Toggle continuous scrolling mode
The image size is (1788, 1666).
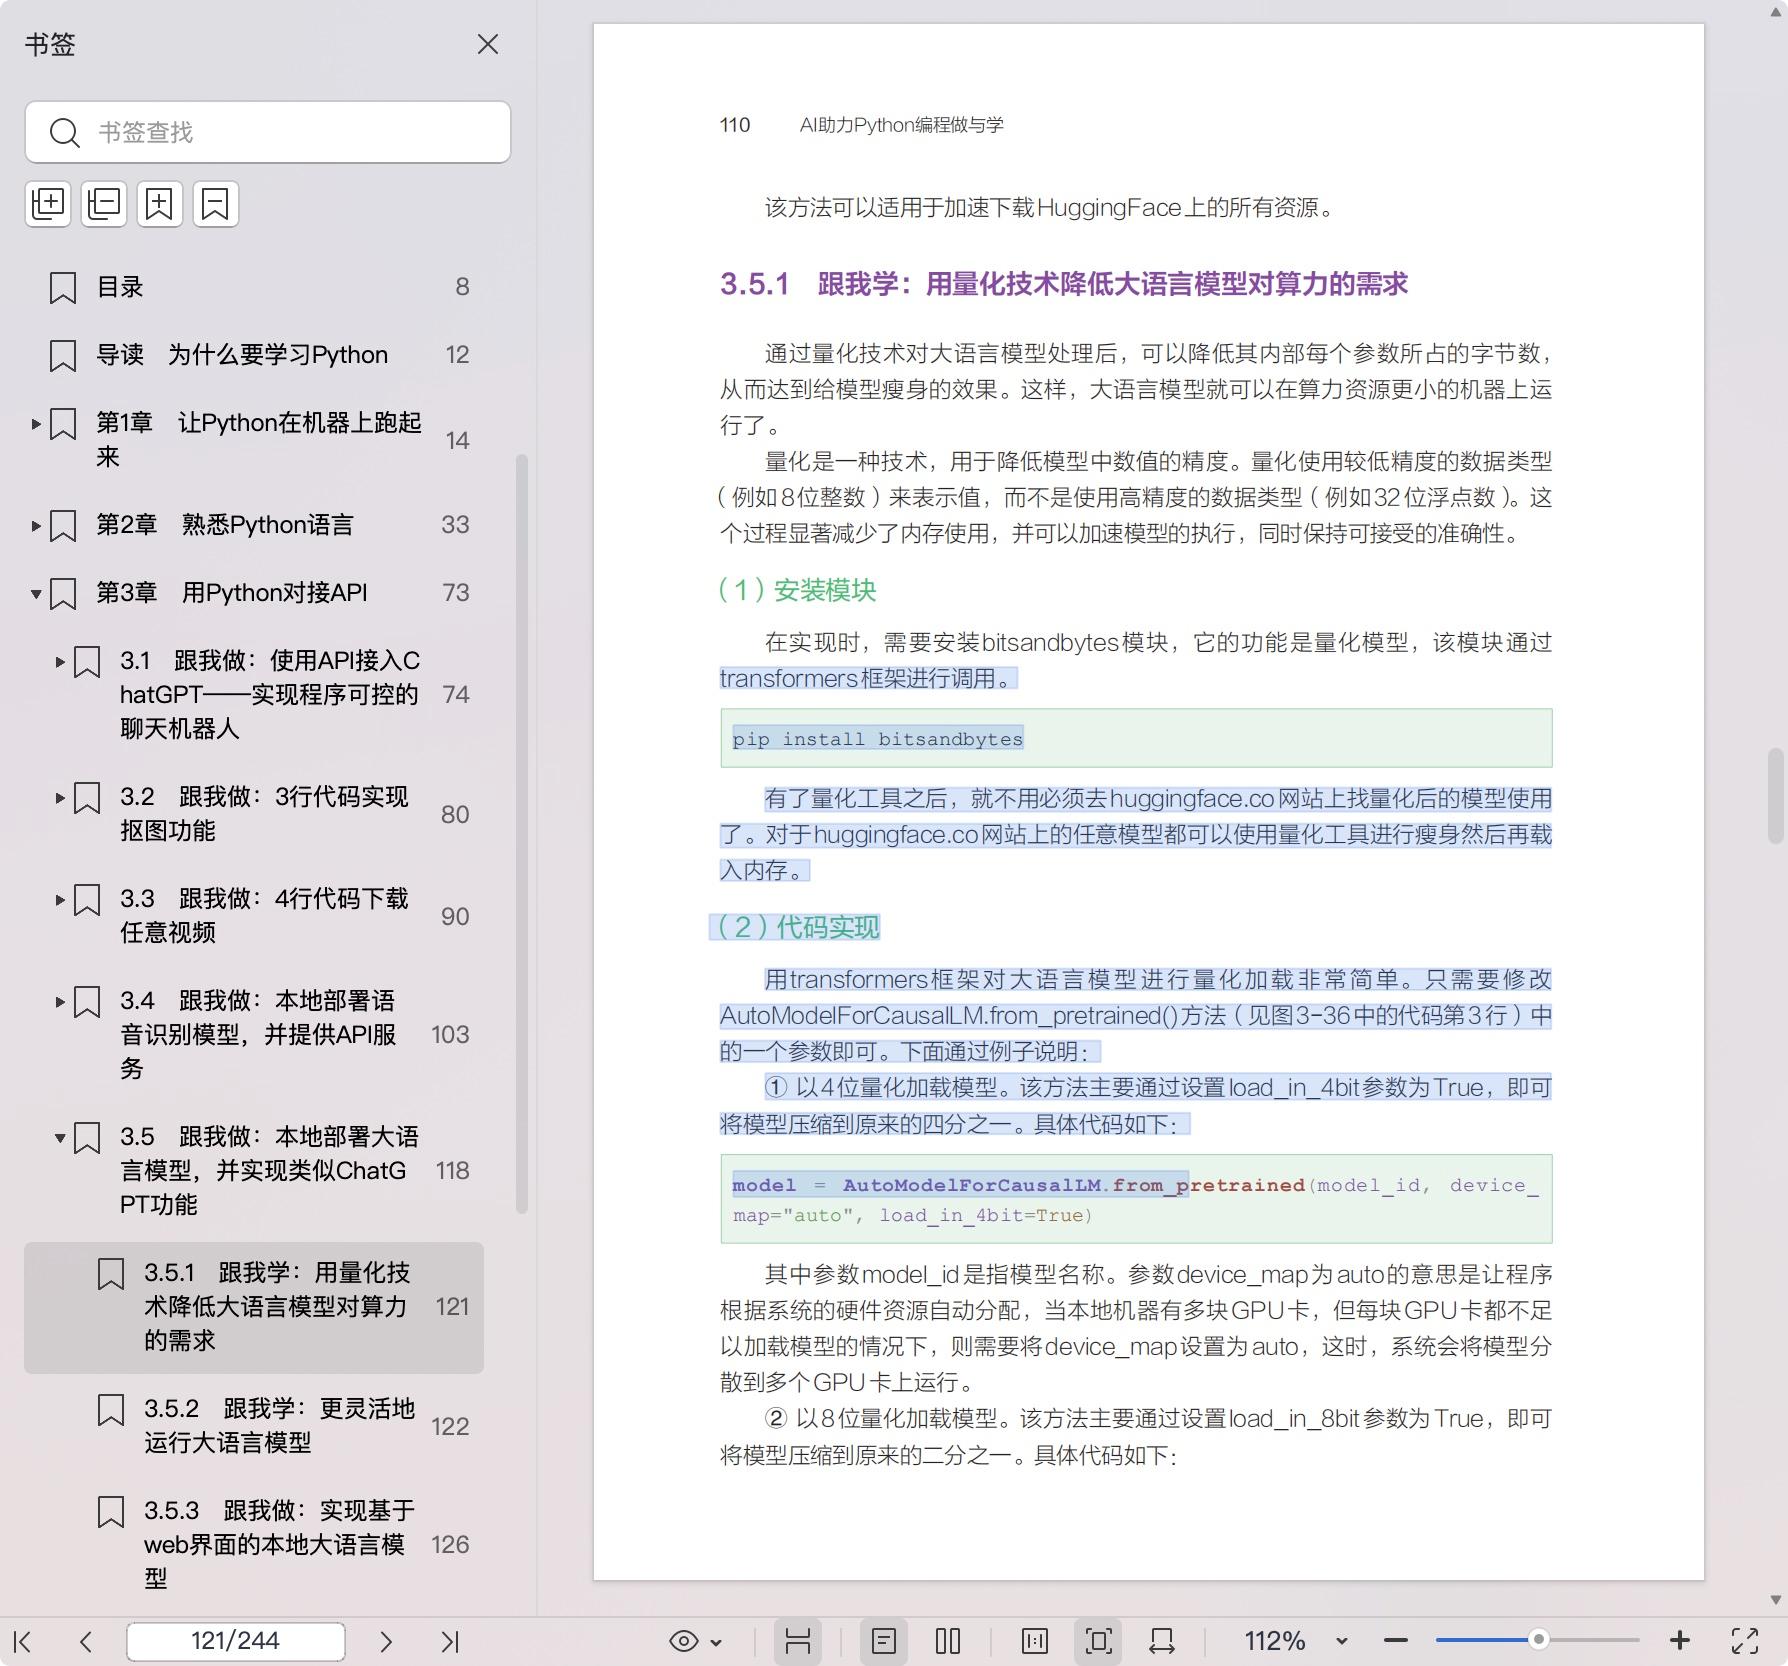[x=797, y=1641]
